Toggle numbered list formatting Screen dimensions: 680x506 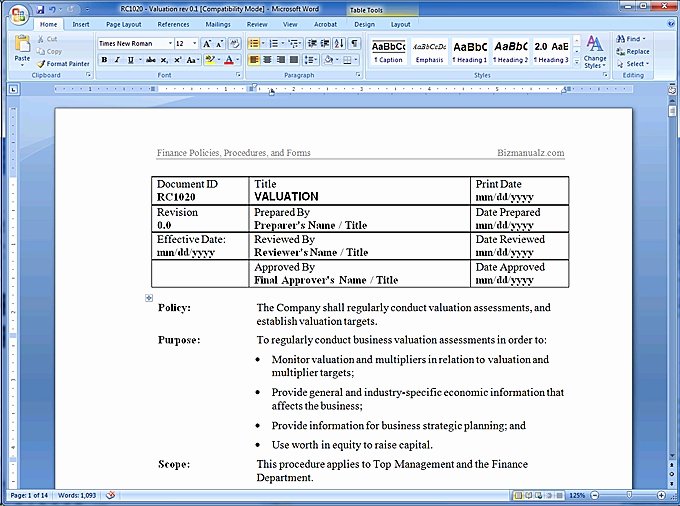coord(274,43)
